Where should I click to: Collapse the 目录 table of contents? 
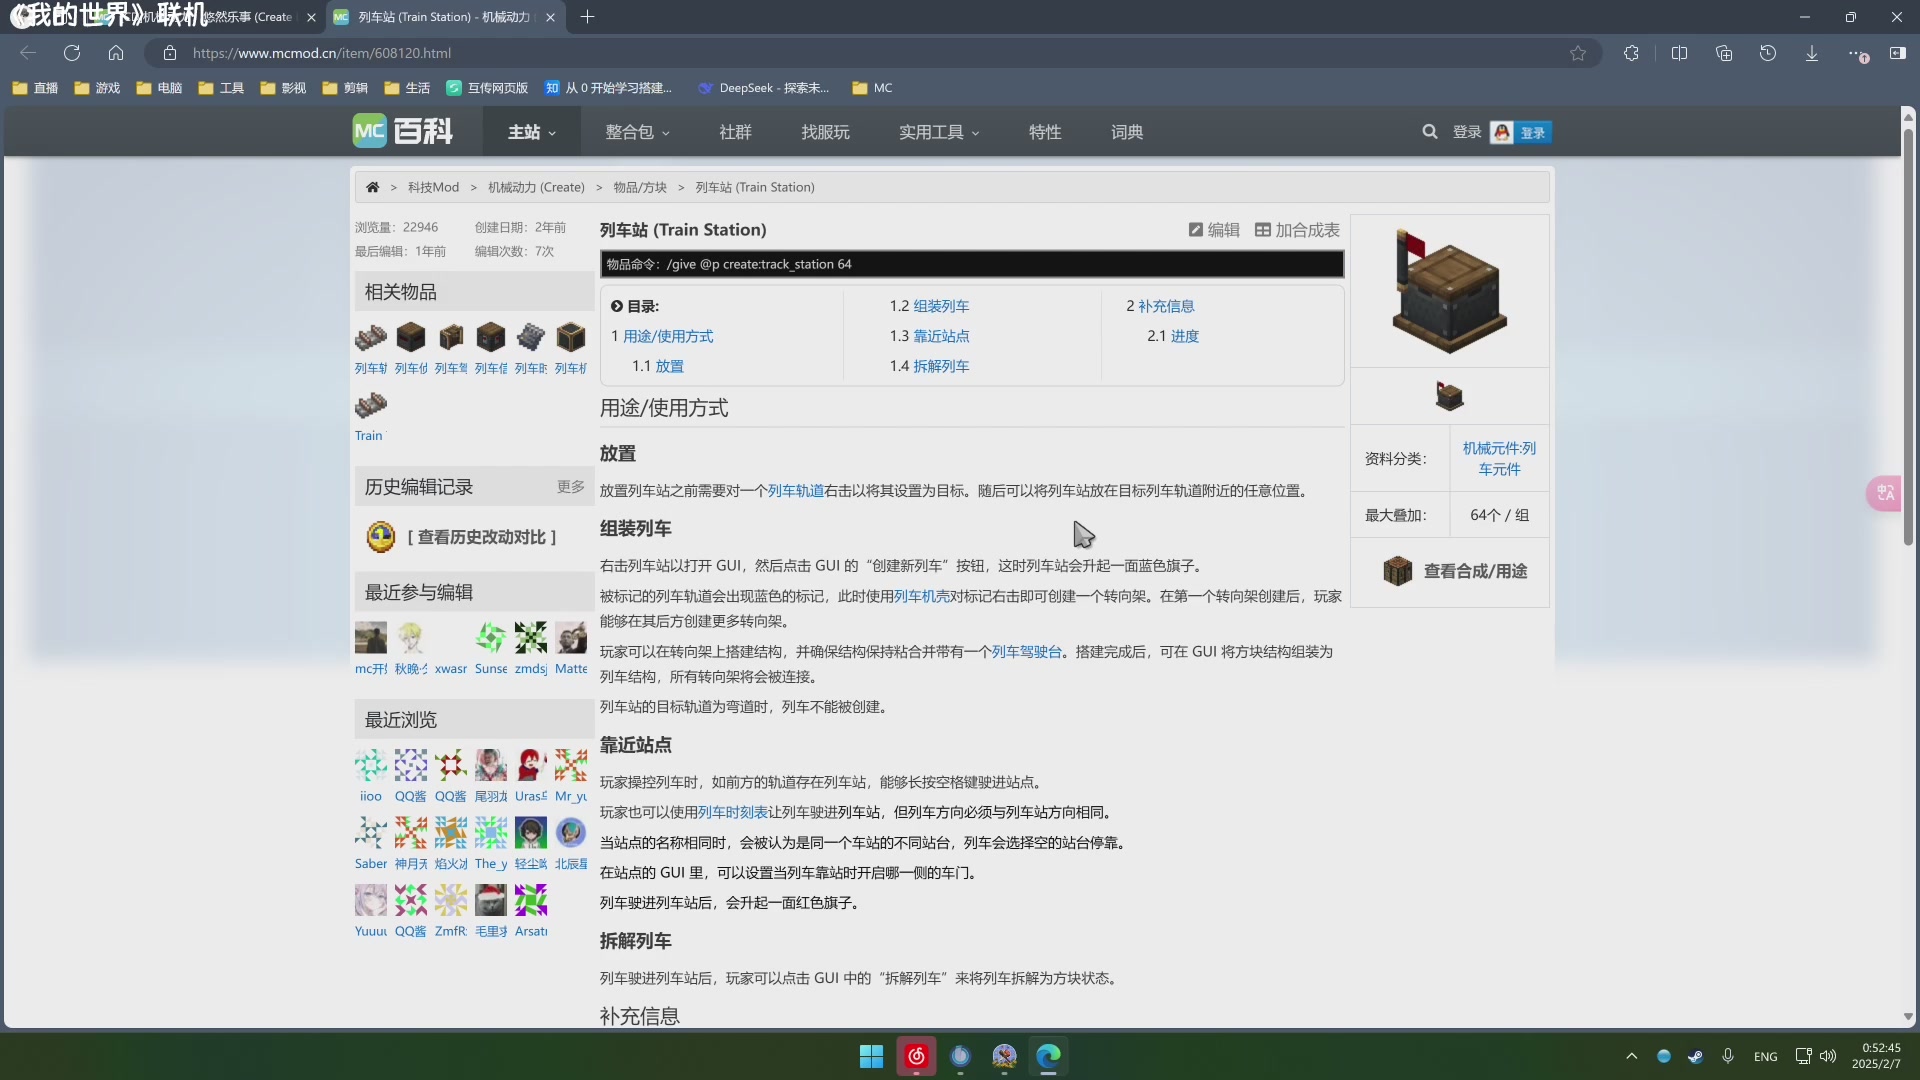point(617,306)
